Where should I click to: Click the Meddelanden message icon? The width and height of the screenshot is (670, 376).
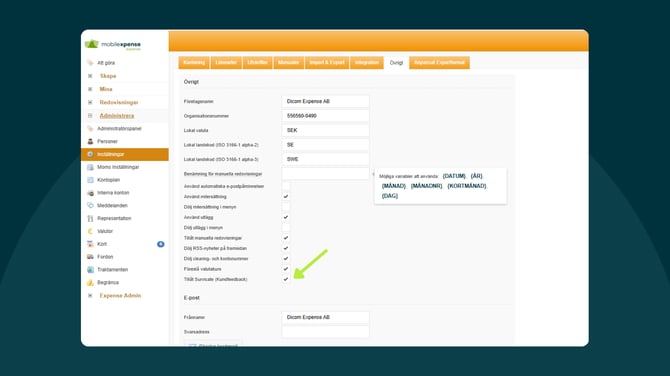click(x=90, y=206)
